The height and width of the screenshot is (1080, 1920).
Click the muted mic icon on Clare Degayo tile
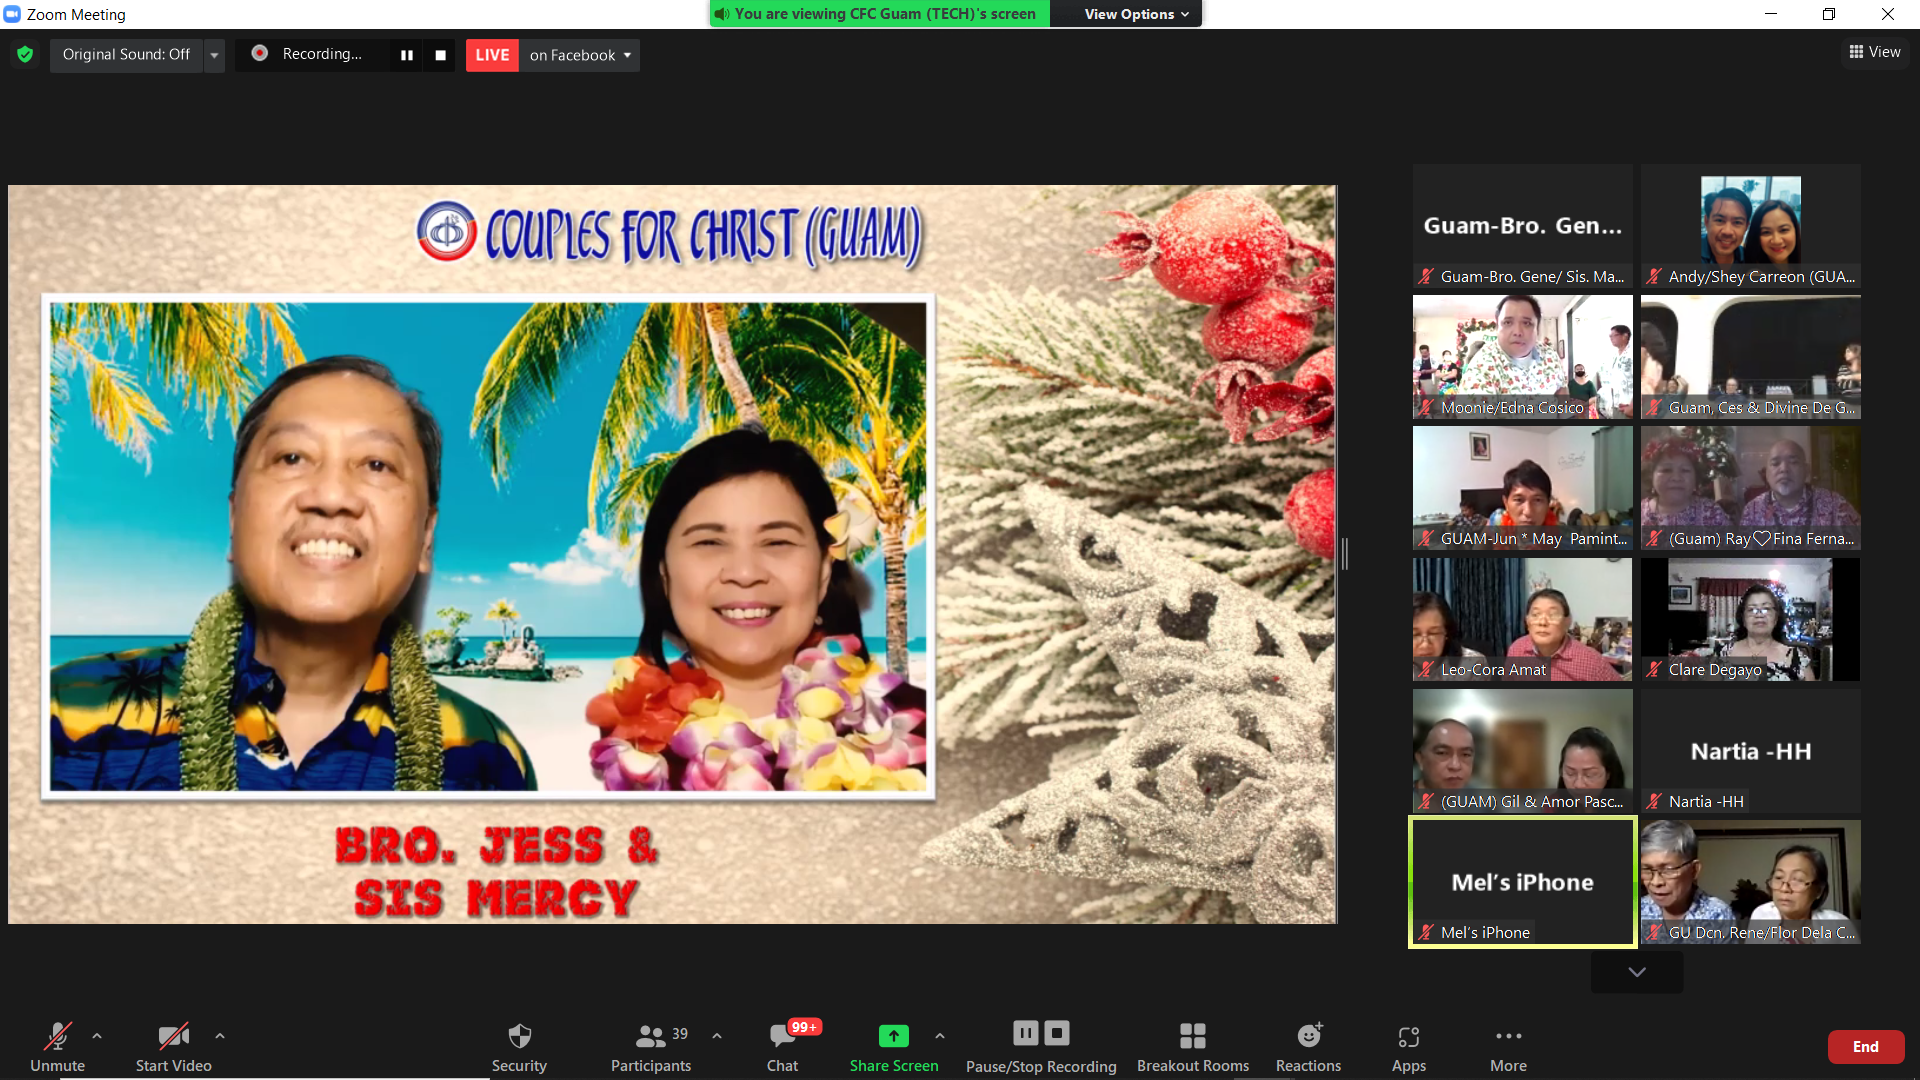(x=1655, y=670)
